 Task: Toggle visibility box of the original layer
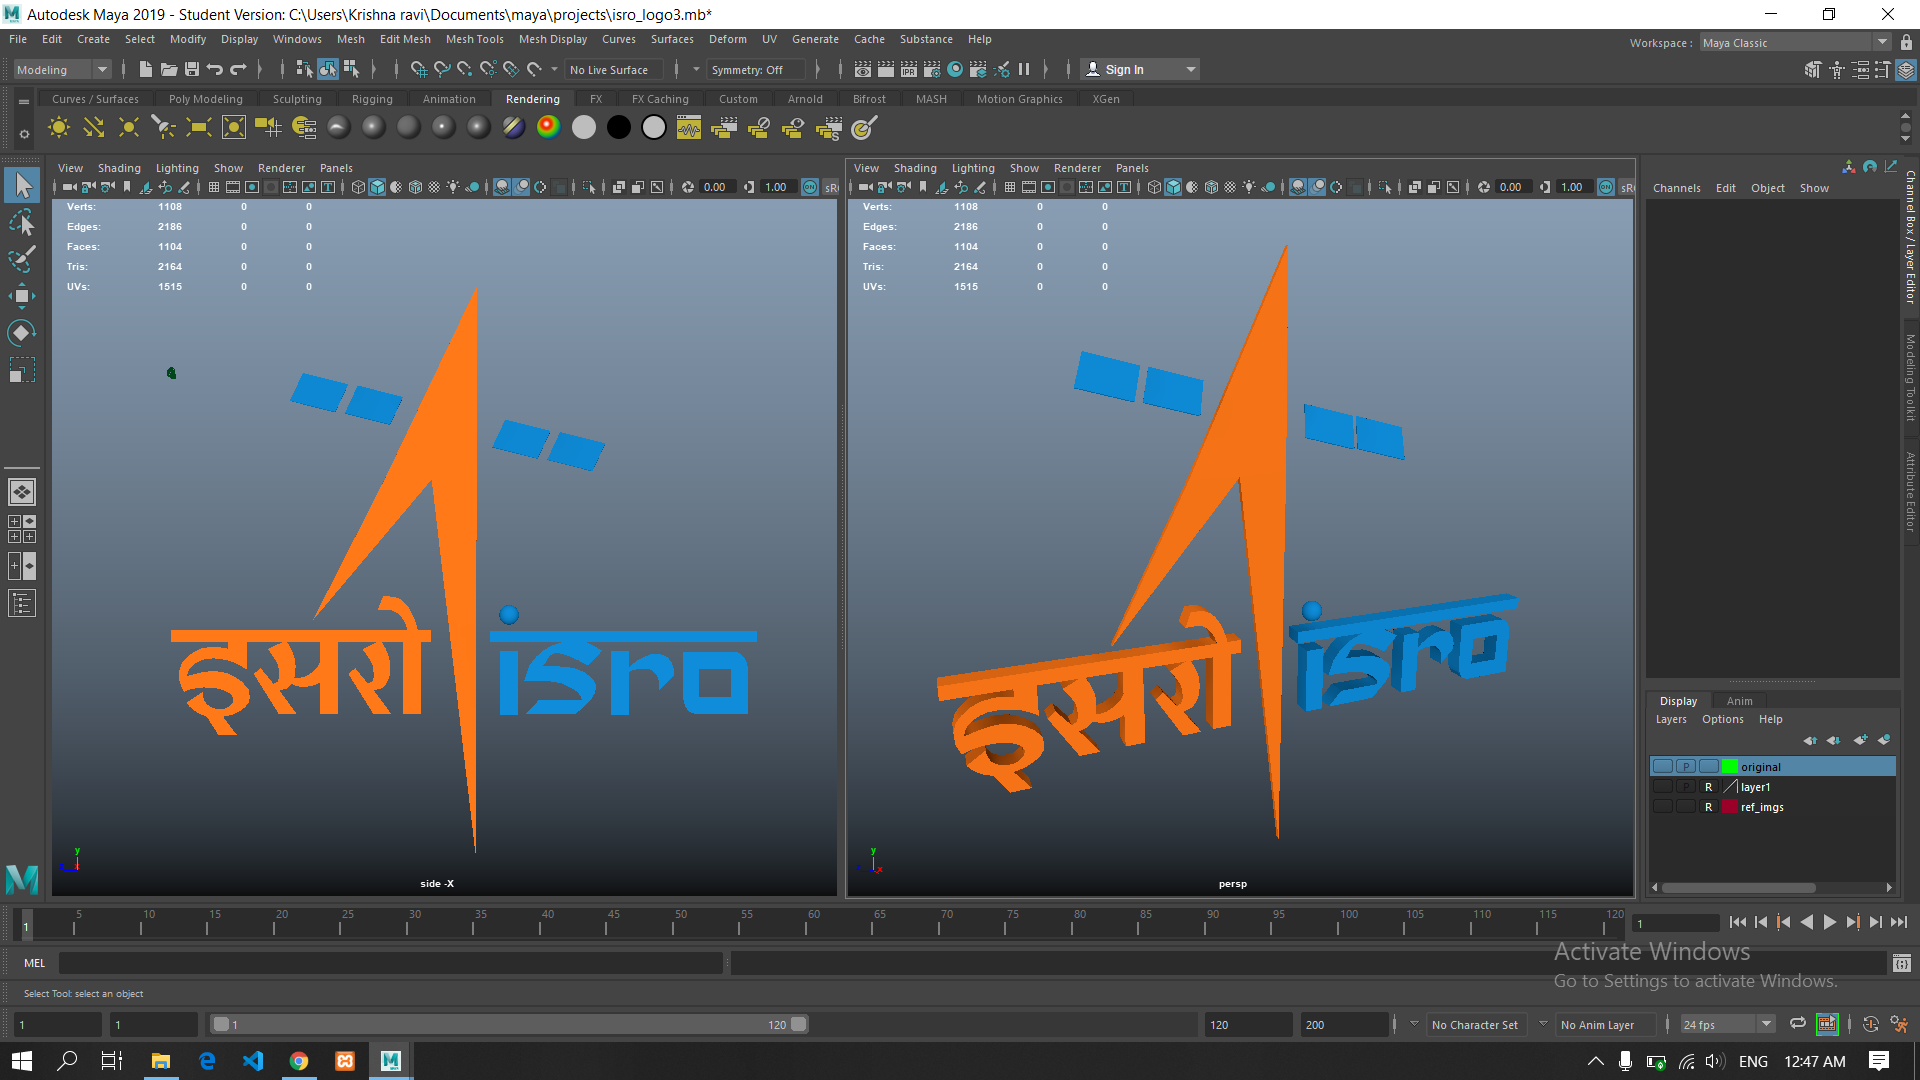[x=1663, y=767]
